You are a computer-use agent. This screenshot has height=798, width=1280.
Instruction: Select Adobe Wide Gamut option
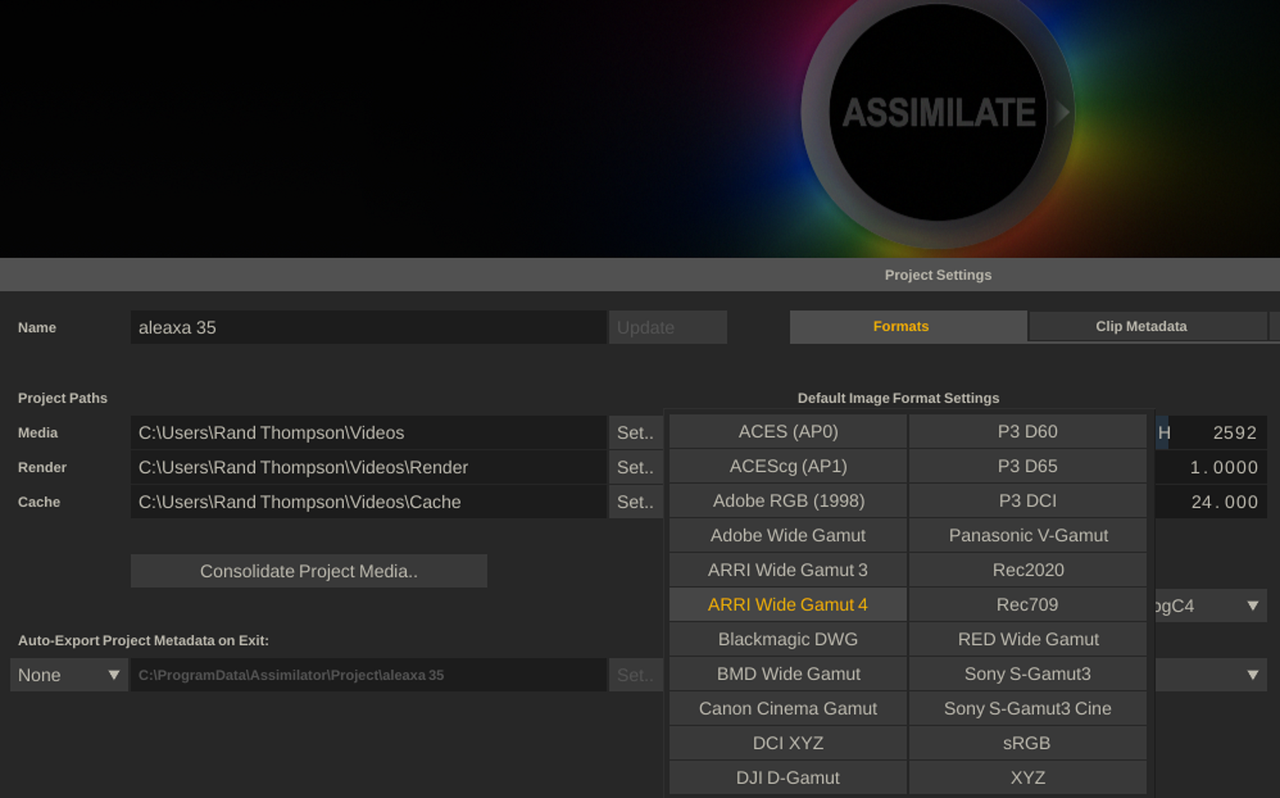[x=788, y=535]
